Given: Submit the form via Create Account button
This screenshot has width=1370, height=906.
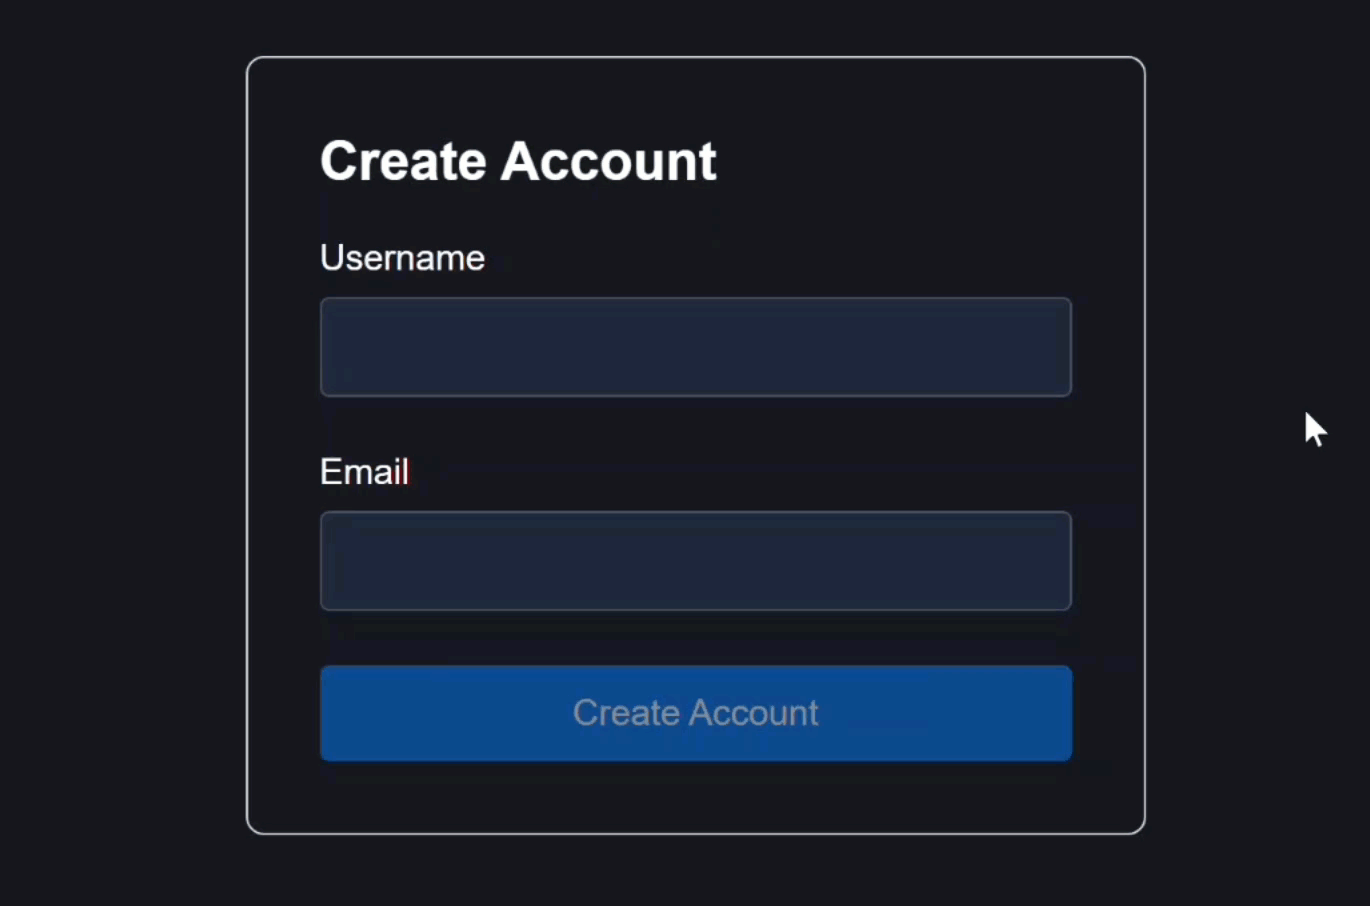Looking at the screenshot, I should tap(695, 713).
